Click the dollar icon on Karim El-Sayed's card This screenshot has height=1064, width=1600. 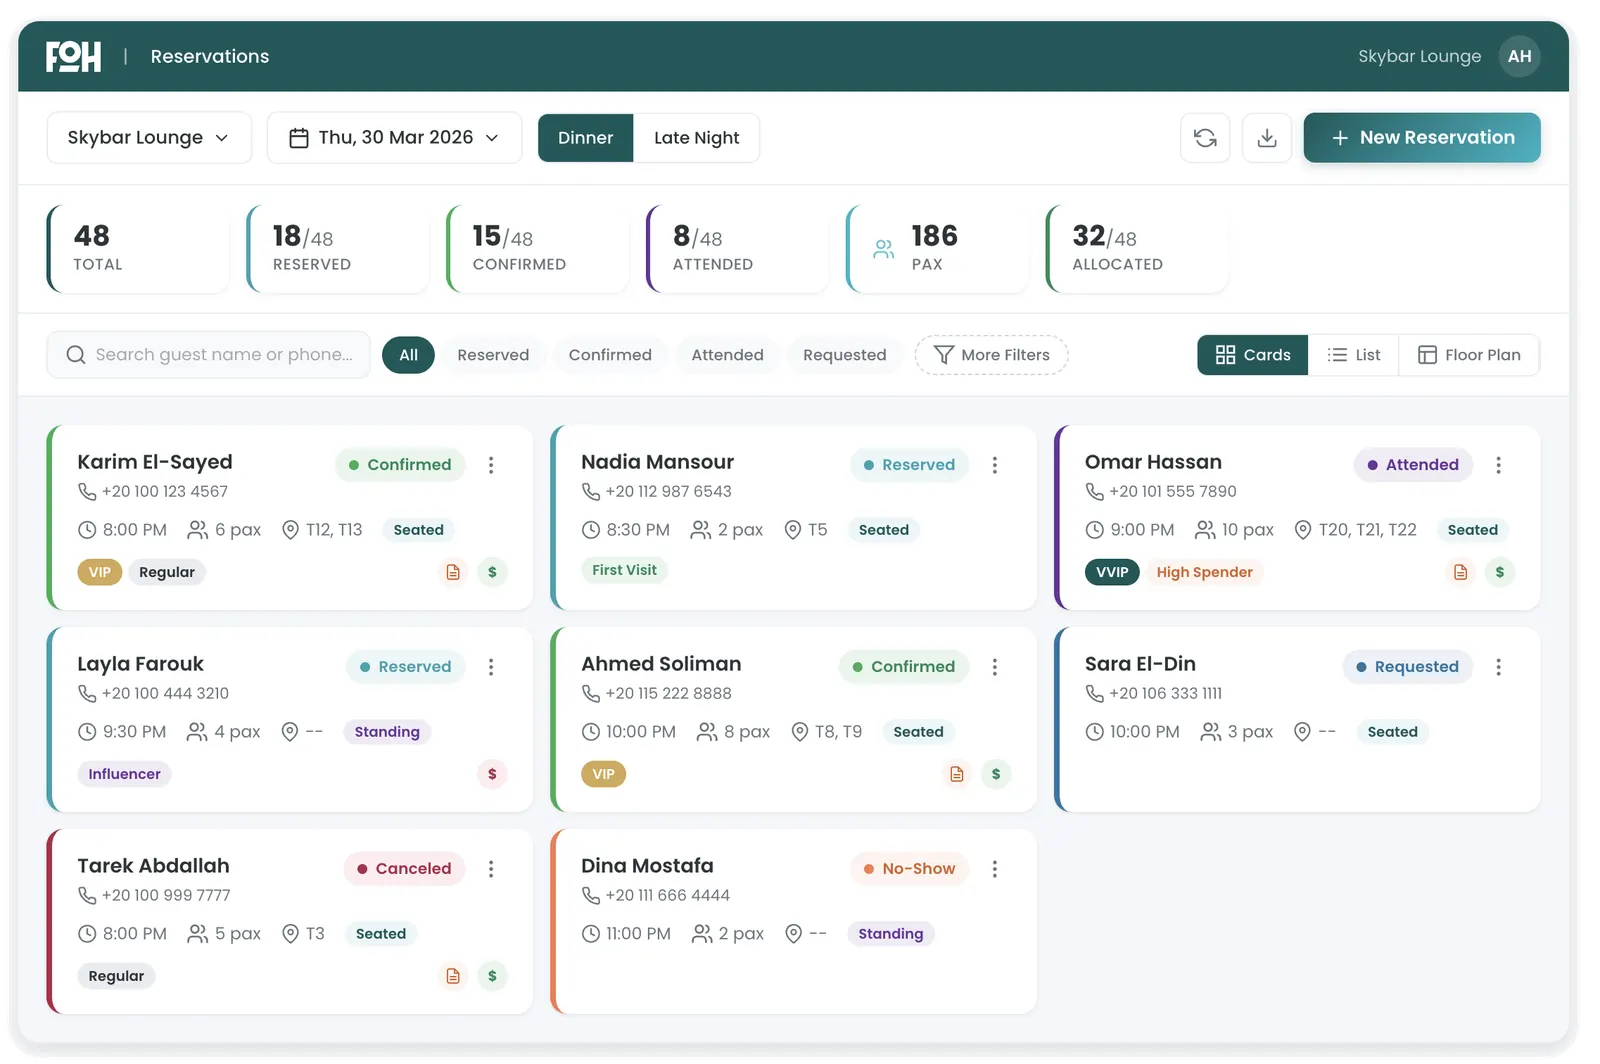tap(492, 572)
